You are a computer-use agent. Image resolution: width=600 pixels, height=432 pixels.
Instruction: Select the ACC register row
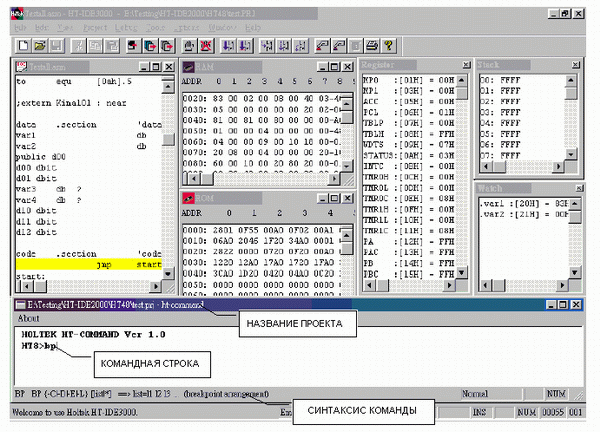pos(409,101)
